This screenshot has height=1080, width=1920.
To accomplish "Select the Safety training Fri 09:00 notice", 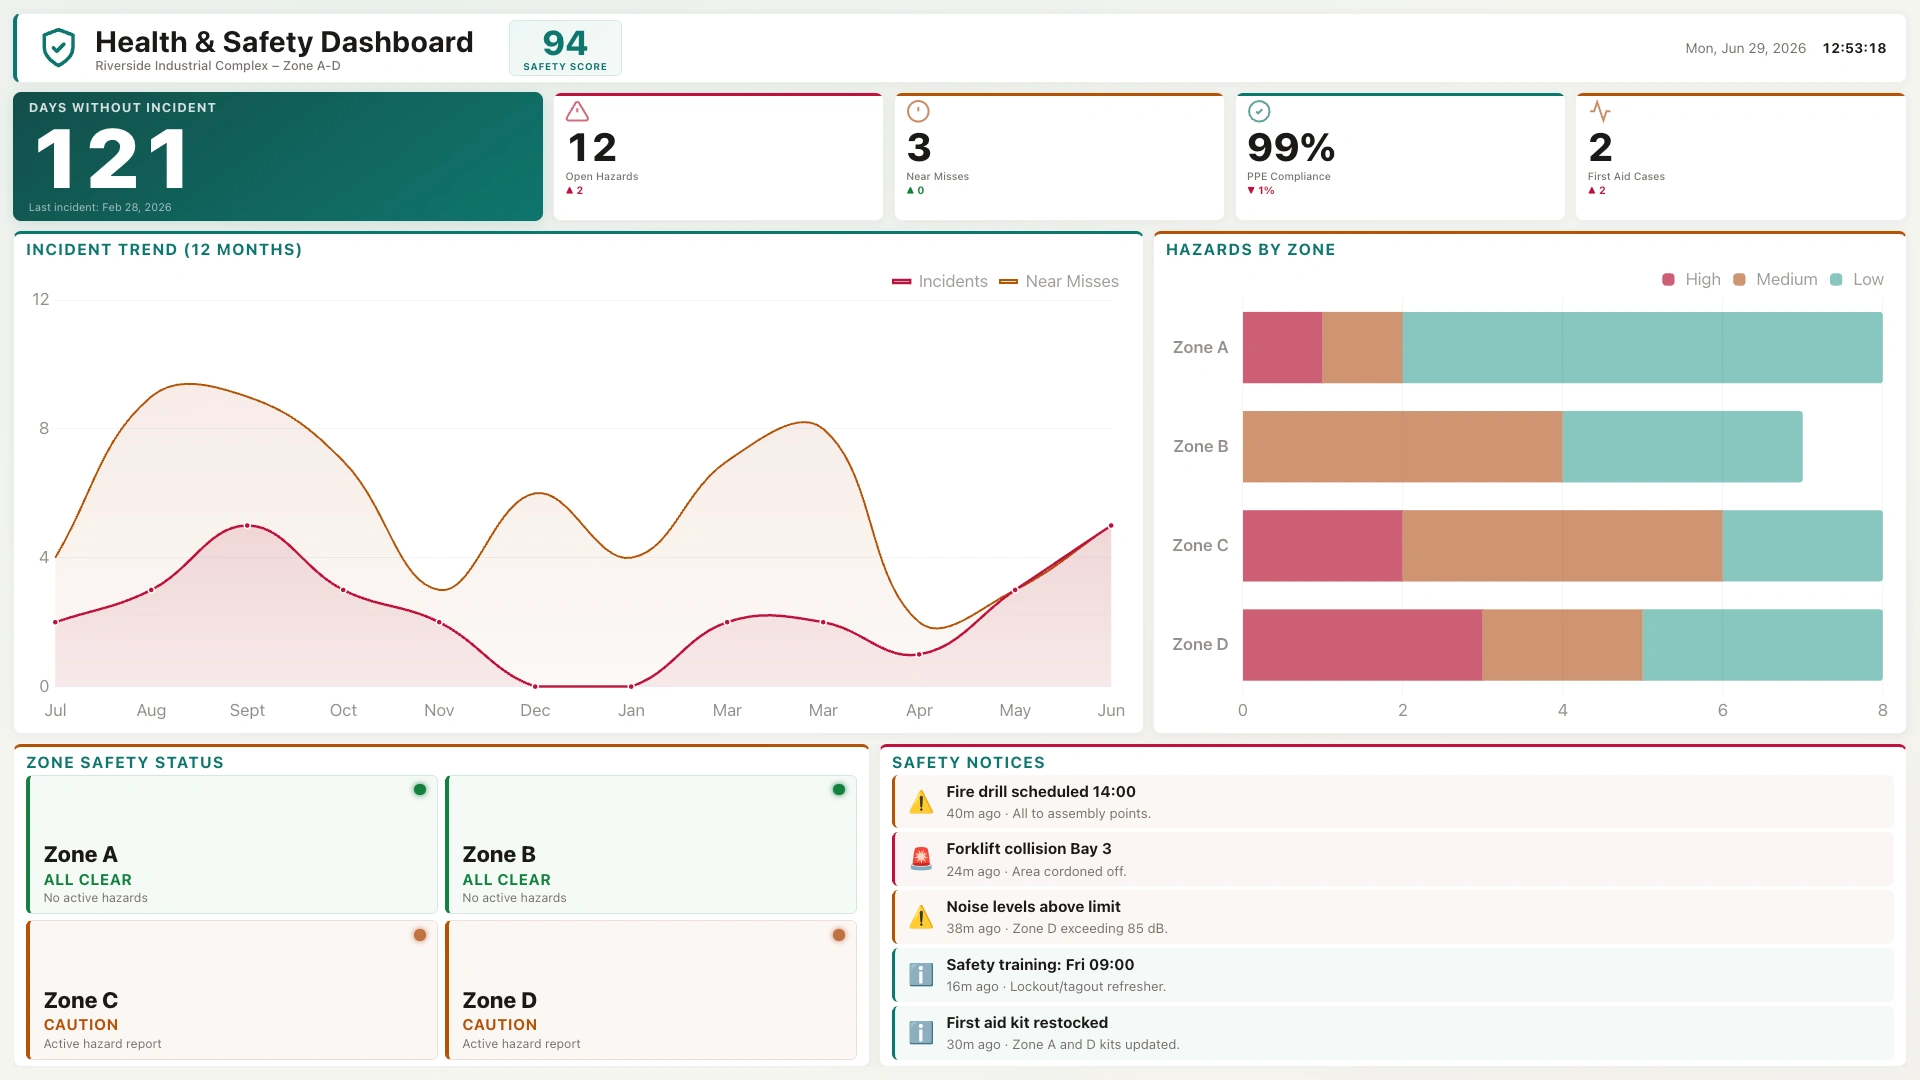I will point(1393,975).
